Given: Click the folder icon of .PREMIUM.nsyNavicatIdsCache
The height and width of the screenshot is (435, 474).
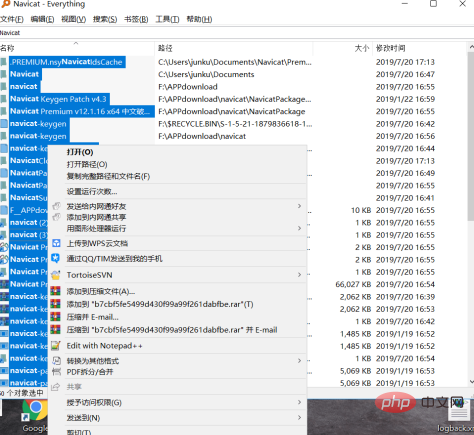Looking at the screenshot, I should pos(4,62).
